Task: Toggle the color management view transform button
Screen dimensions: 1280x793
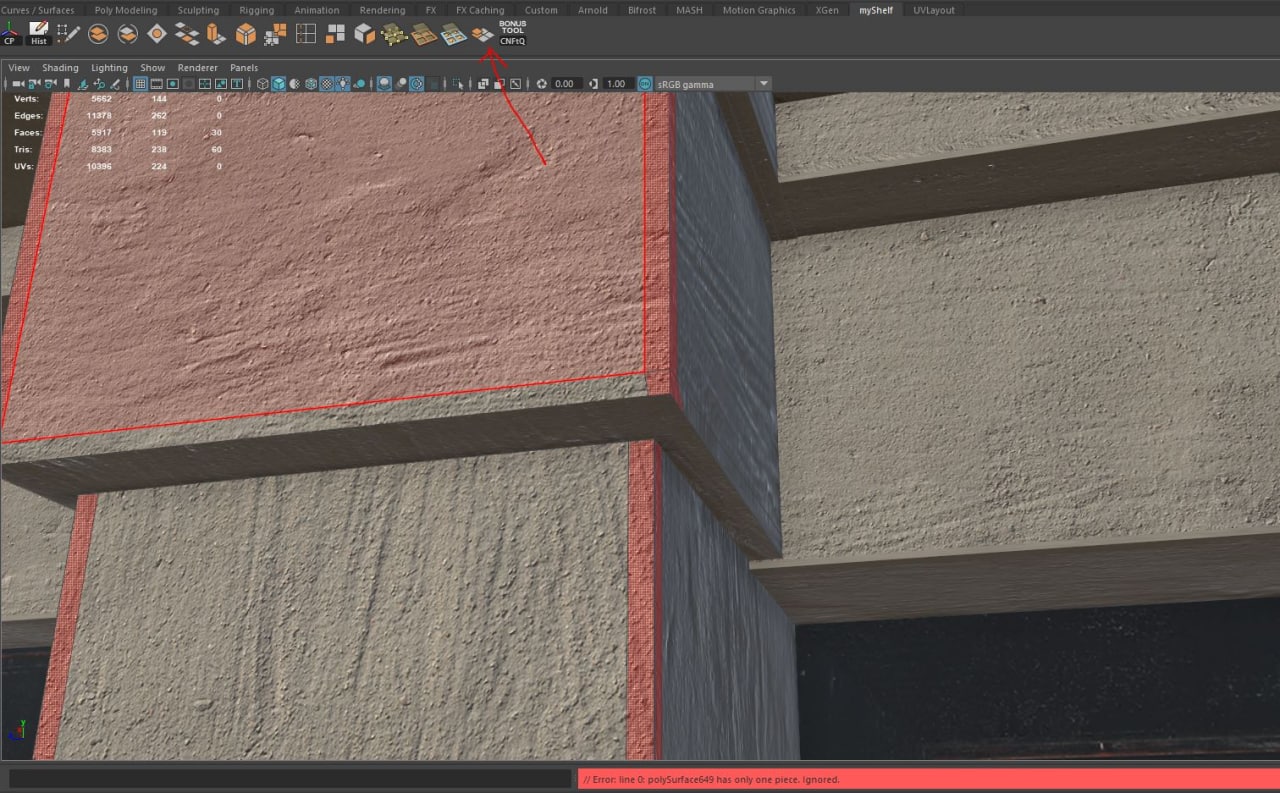Action: [645, 84]
